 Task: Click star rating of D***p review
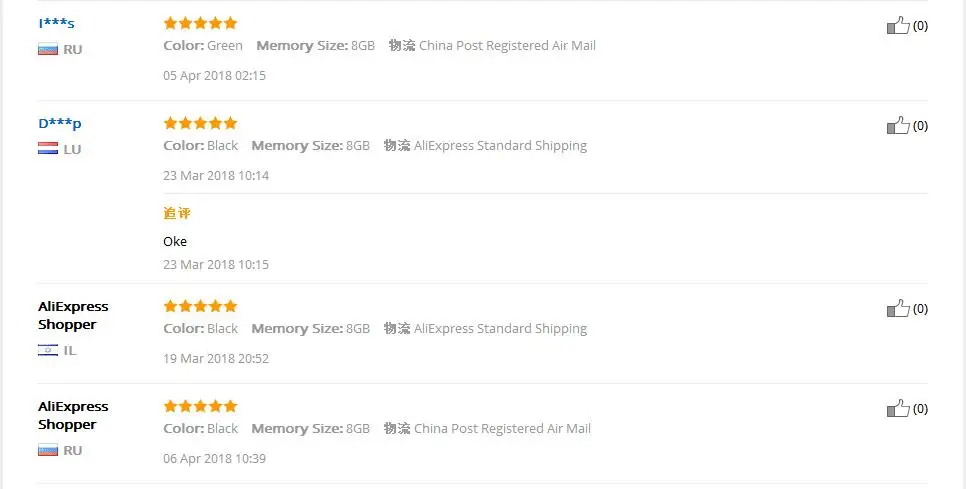pos(200,123)
